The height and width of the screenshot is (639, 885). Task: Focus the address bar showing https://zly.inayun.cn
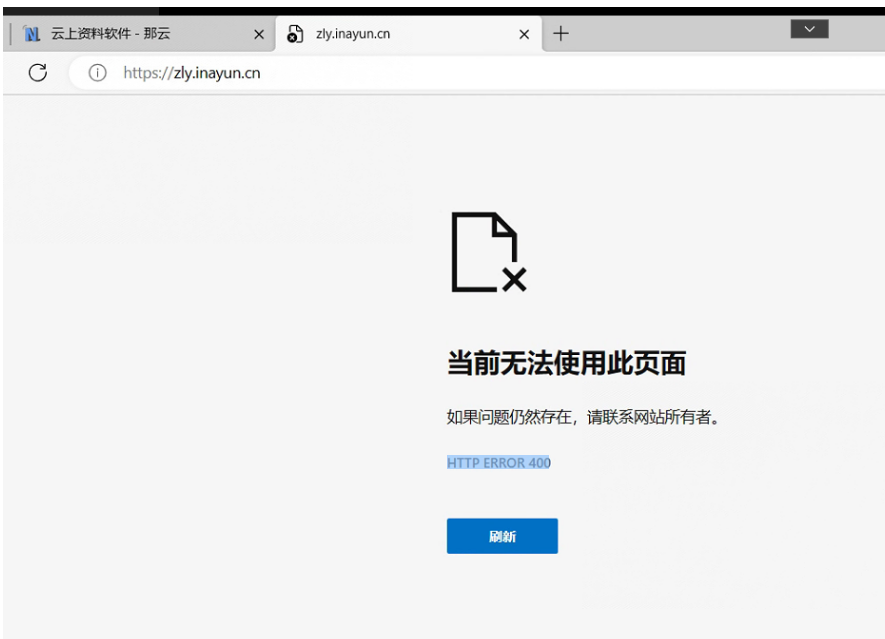click(x=400, y=72)
